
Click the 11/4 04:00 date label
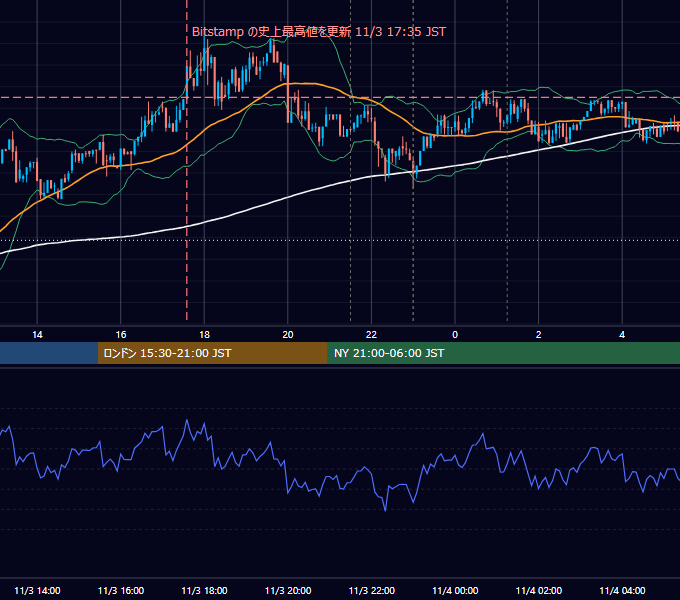622,590
